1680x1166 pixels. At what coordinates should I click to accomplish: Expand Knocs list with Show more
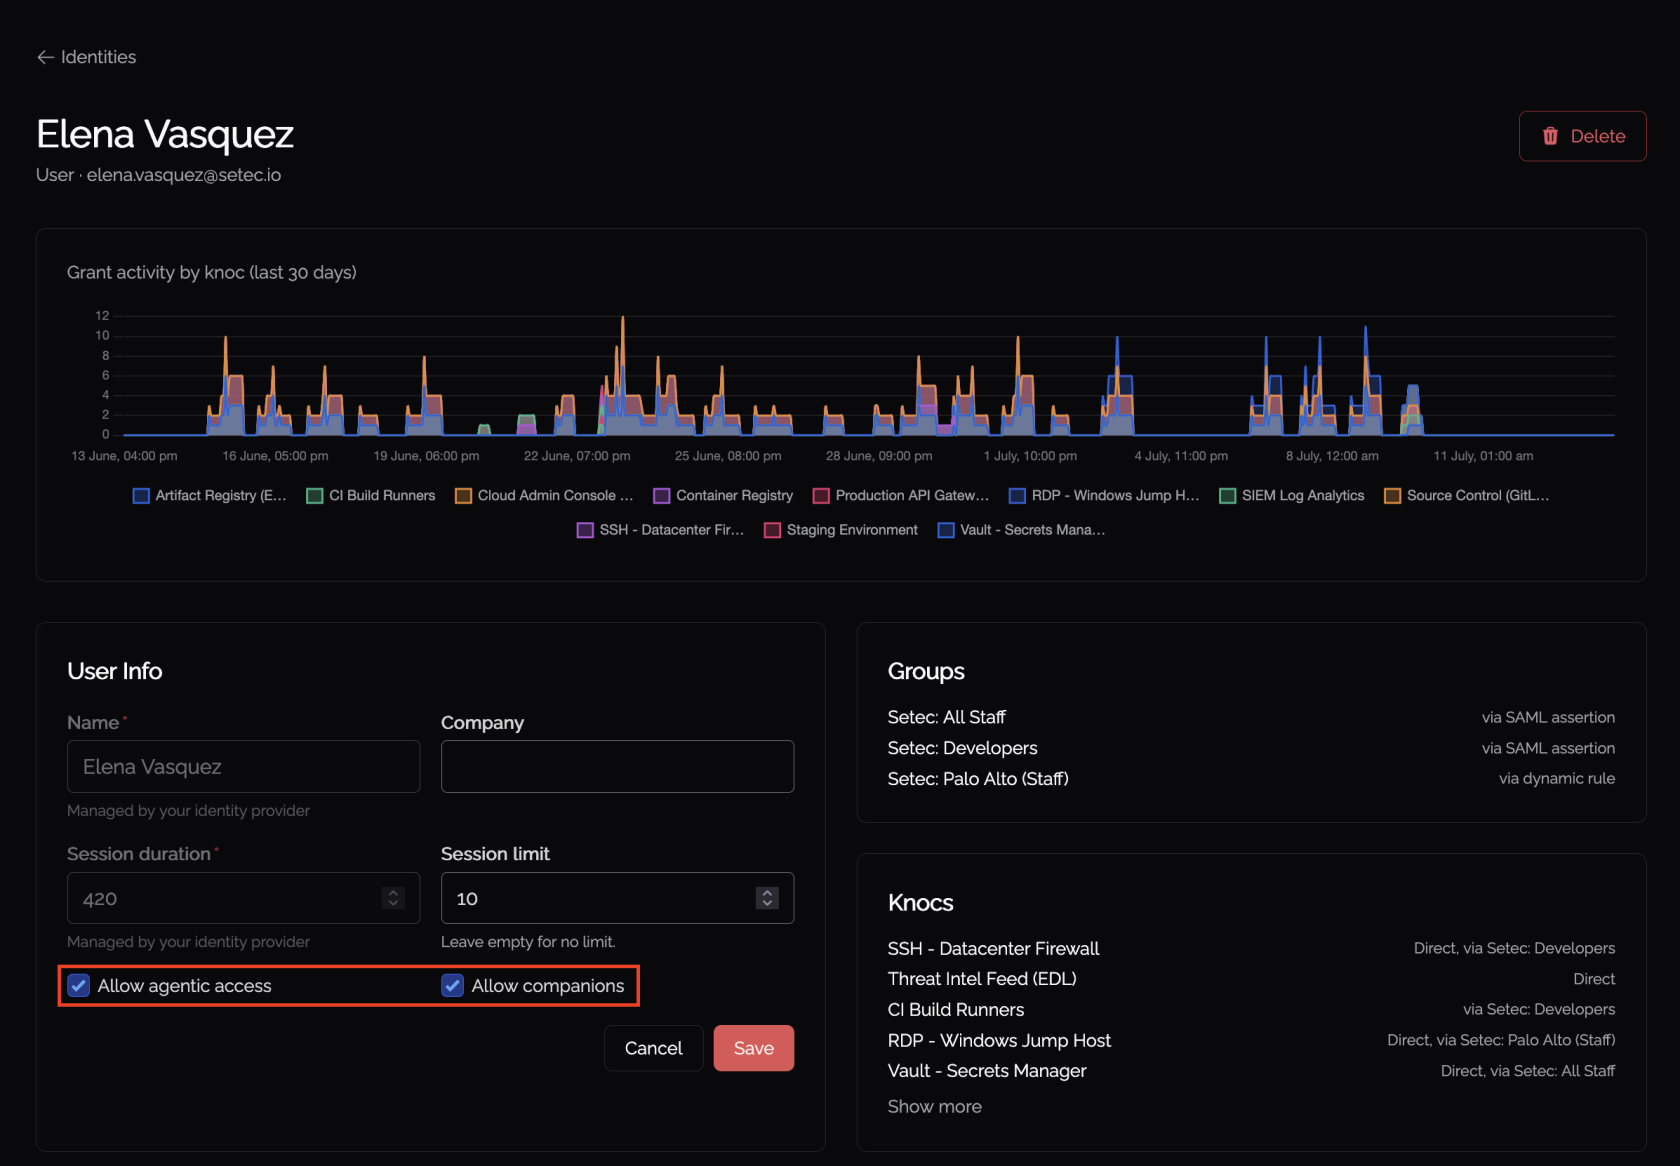tap(935, 1107)
